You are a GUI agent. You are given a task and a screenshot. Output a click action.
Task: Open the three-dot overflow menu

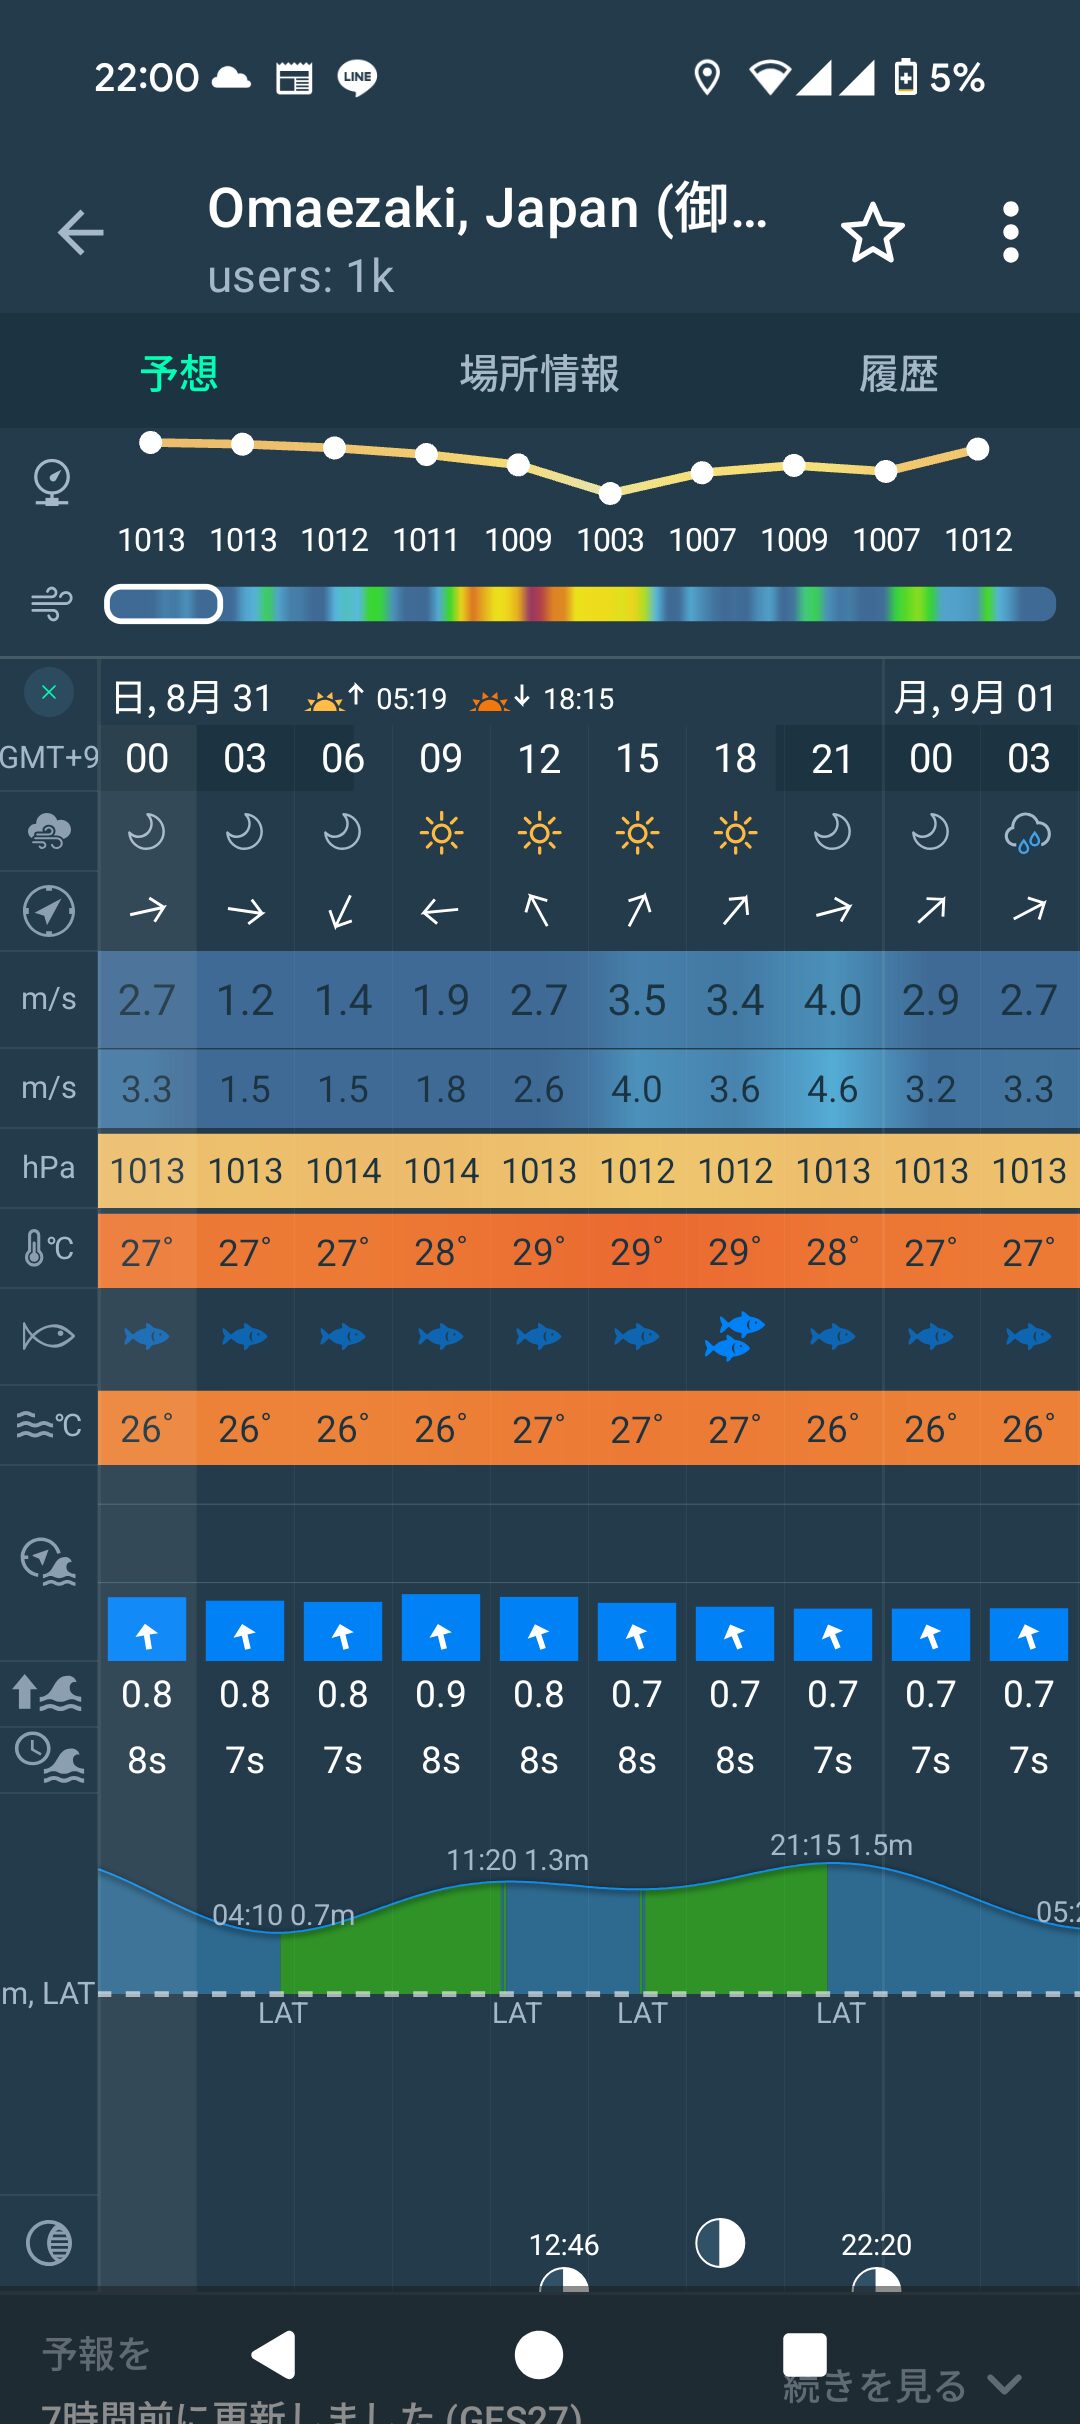tap(1010, 233)
